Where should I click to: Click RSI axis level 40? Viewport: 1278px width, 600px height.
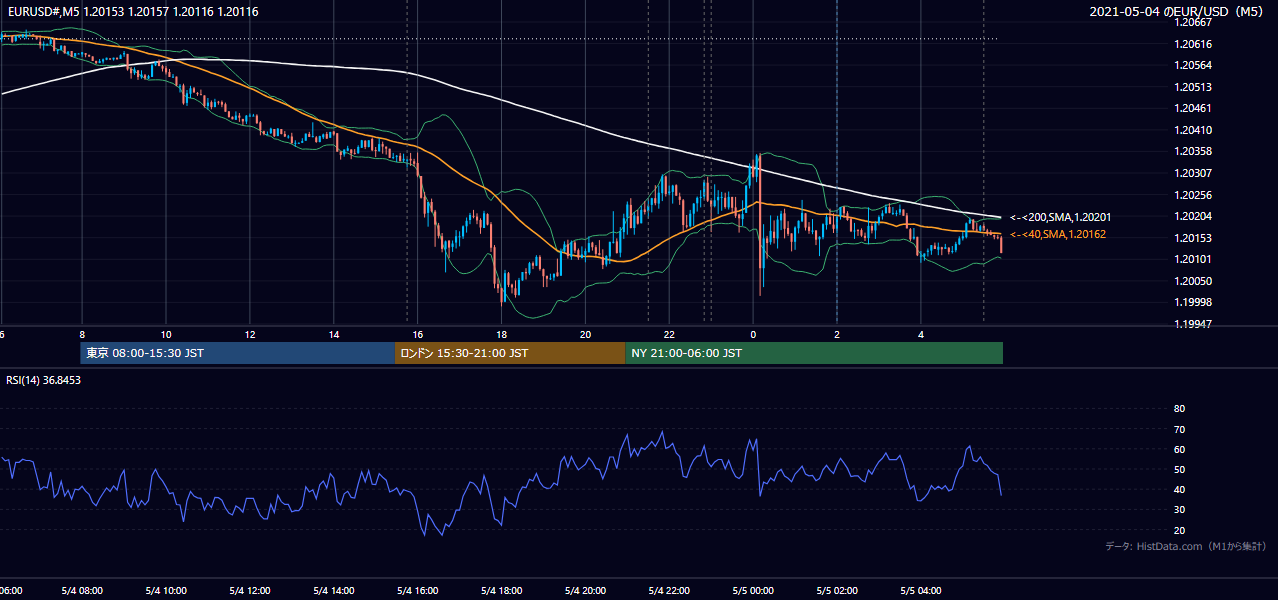pos(1179,489)
